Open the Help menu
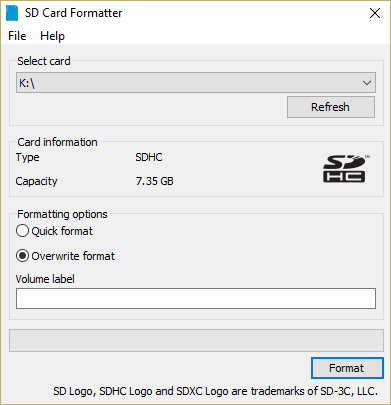This screenshot has width=391, height=405. point(52,36)
